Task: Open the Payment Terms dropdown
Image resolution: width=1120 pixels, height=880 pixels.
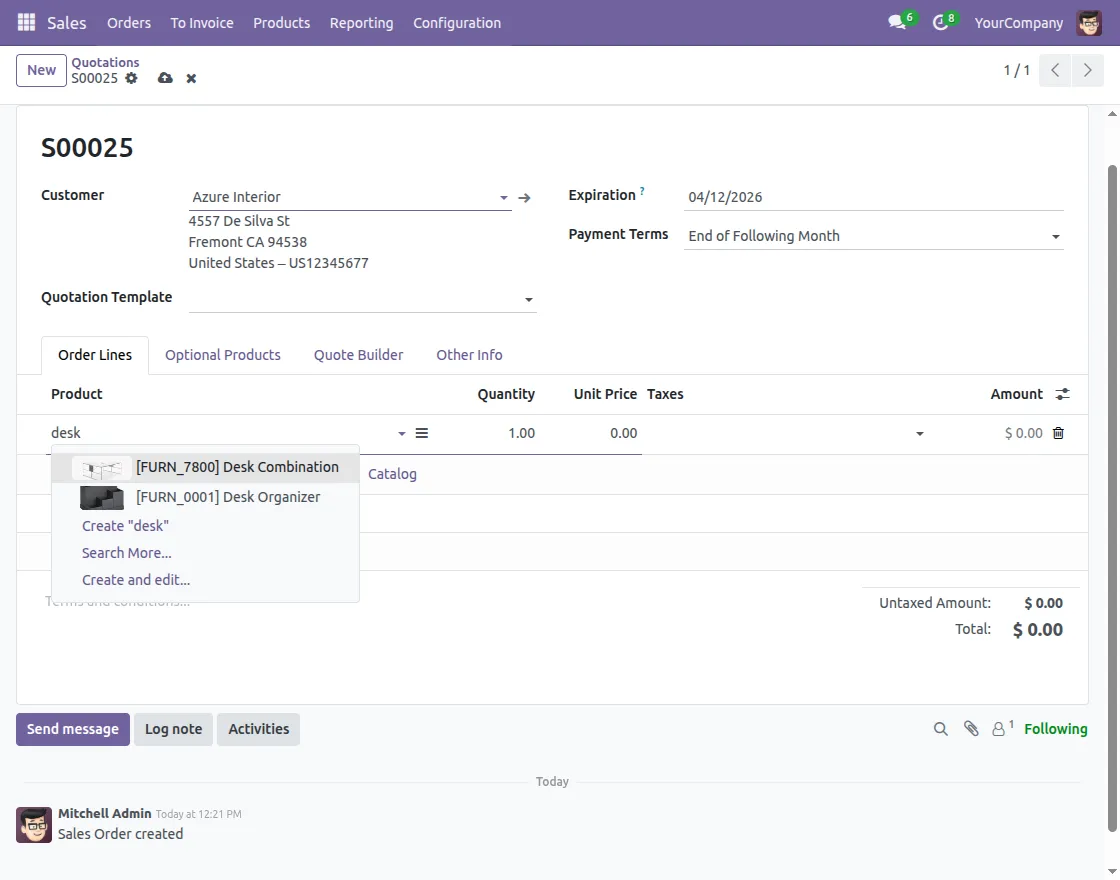Action: coord(1055,236)
